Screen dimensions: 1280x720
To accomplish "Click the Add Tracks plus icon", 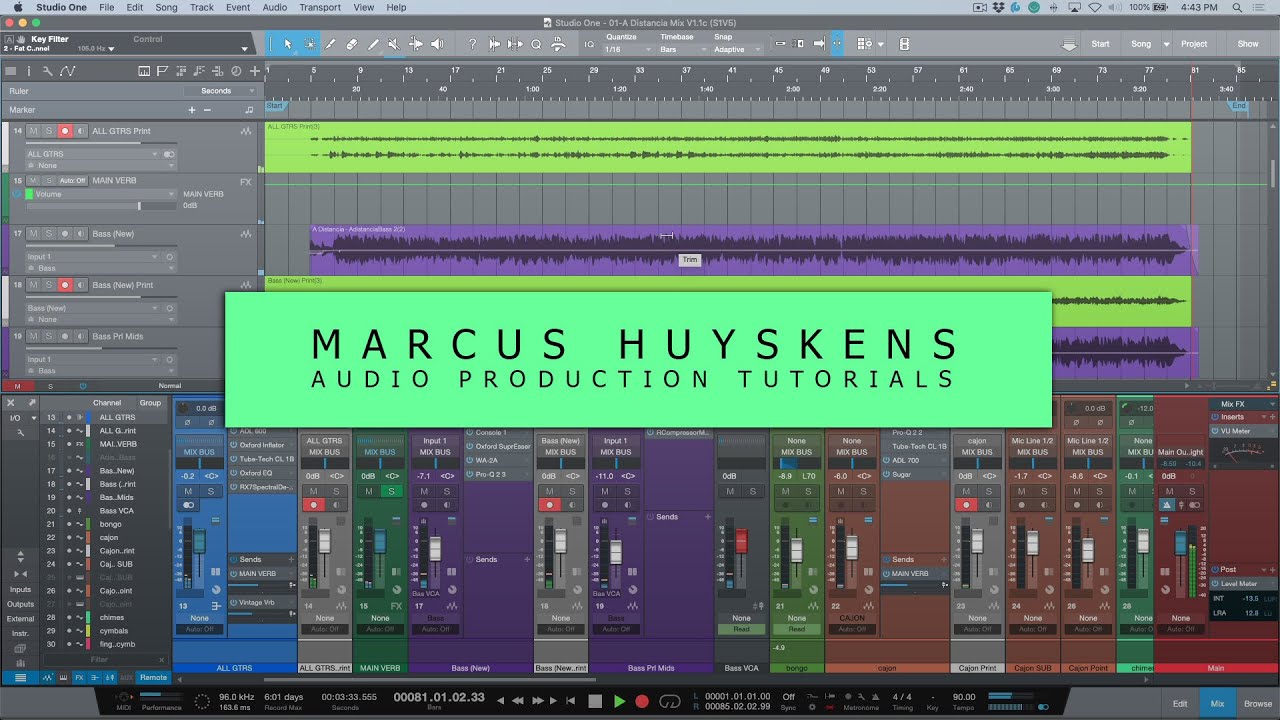I will 254,71.
